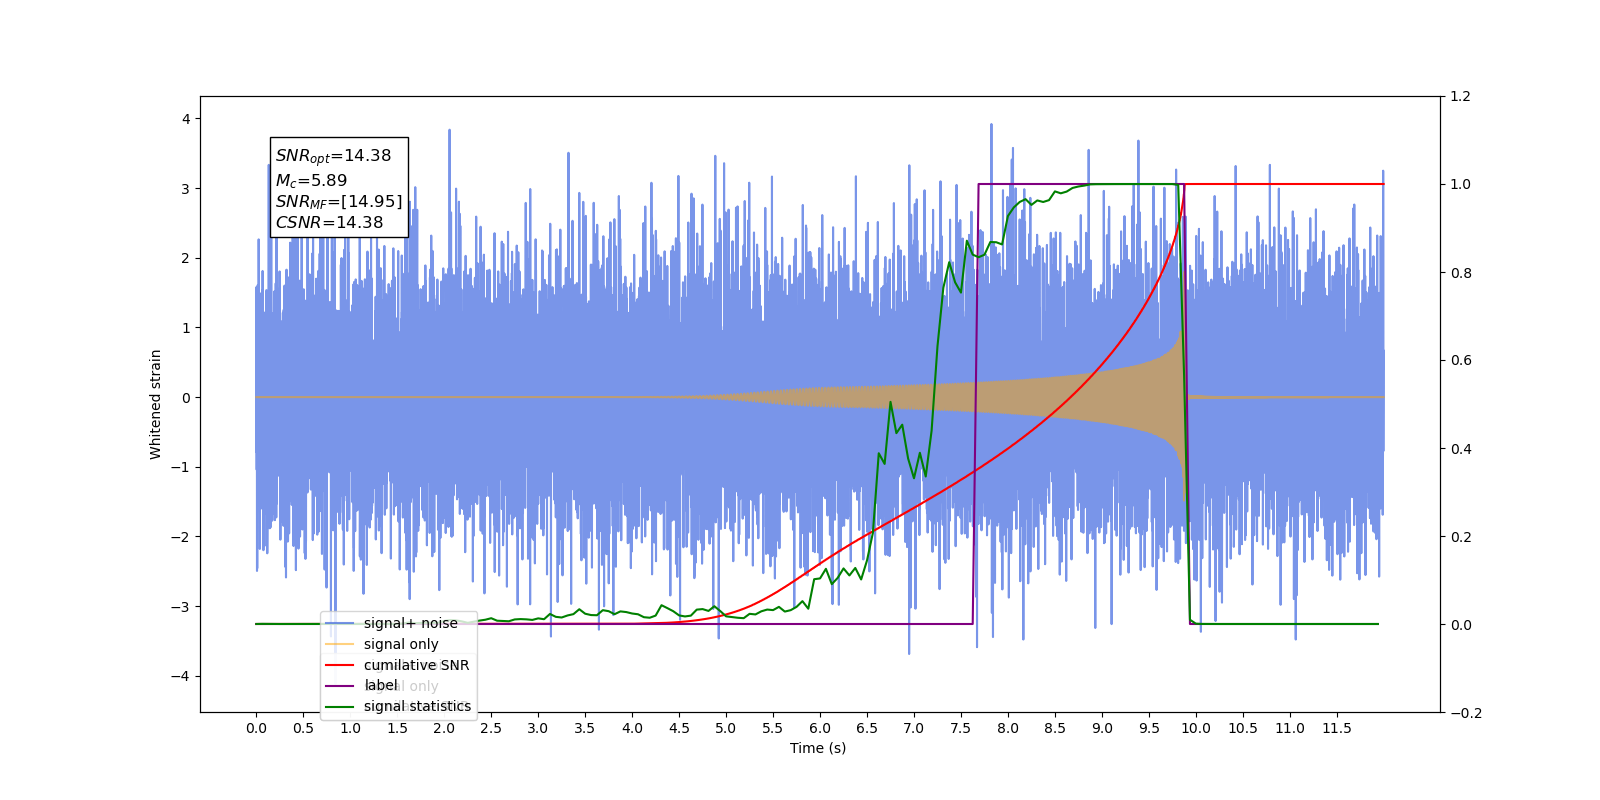This screenshot has height=800, width=1600.
Task: Click the SNR_opt=14.38 annotation text
Action: [x=333, y=156]
